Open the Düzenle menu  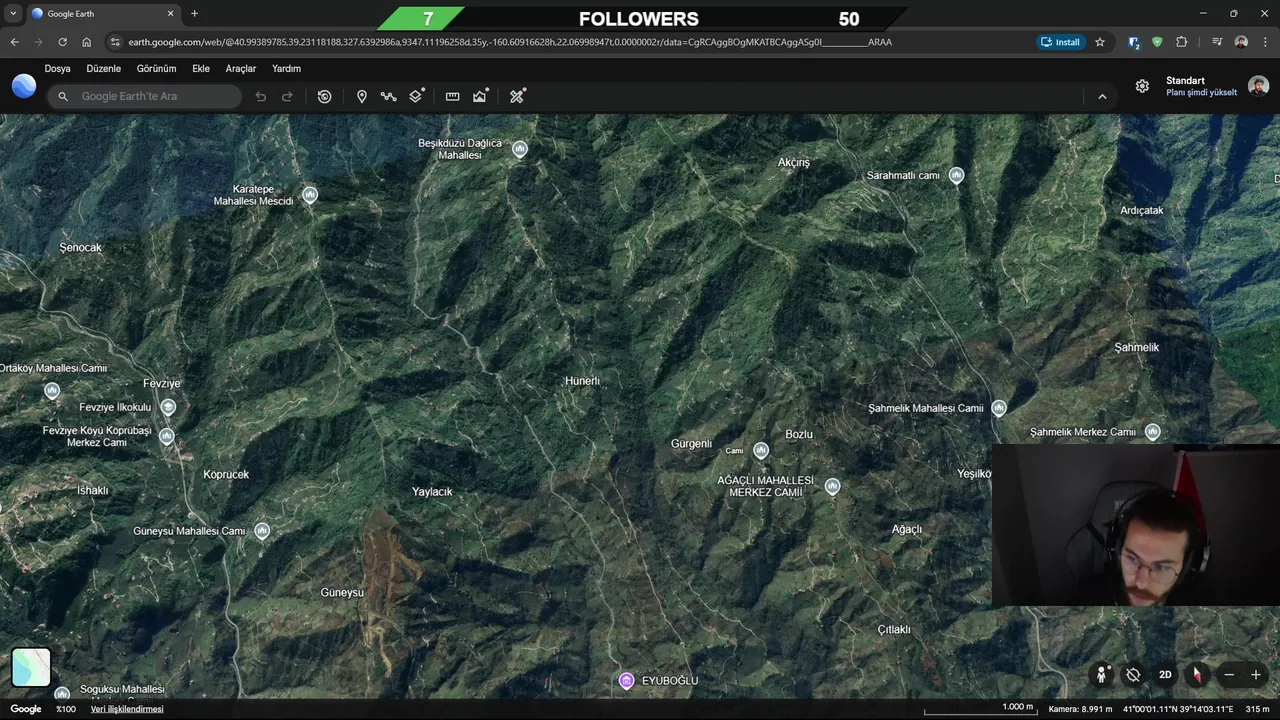(x=104, y=69)
